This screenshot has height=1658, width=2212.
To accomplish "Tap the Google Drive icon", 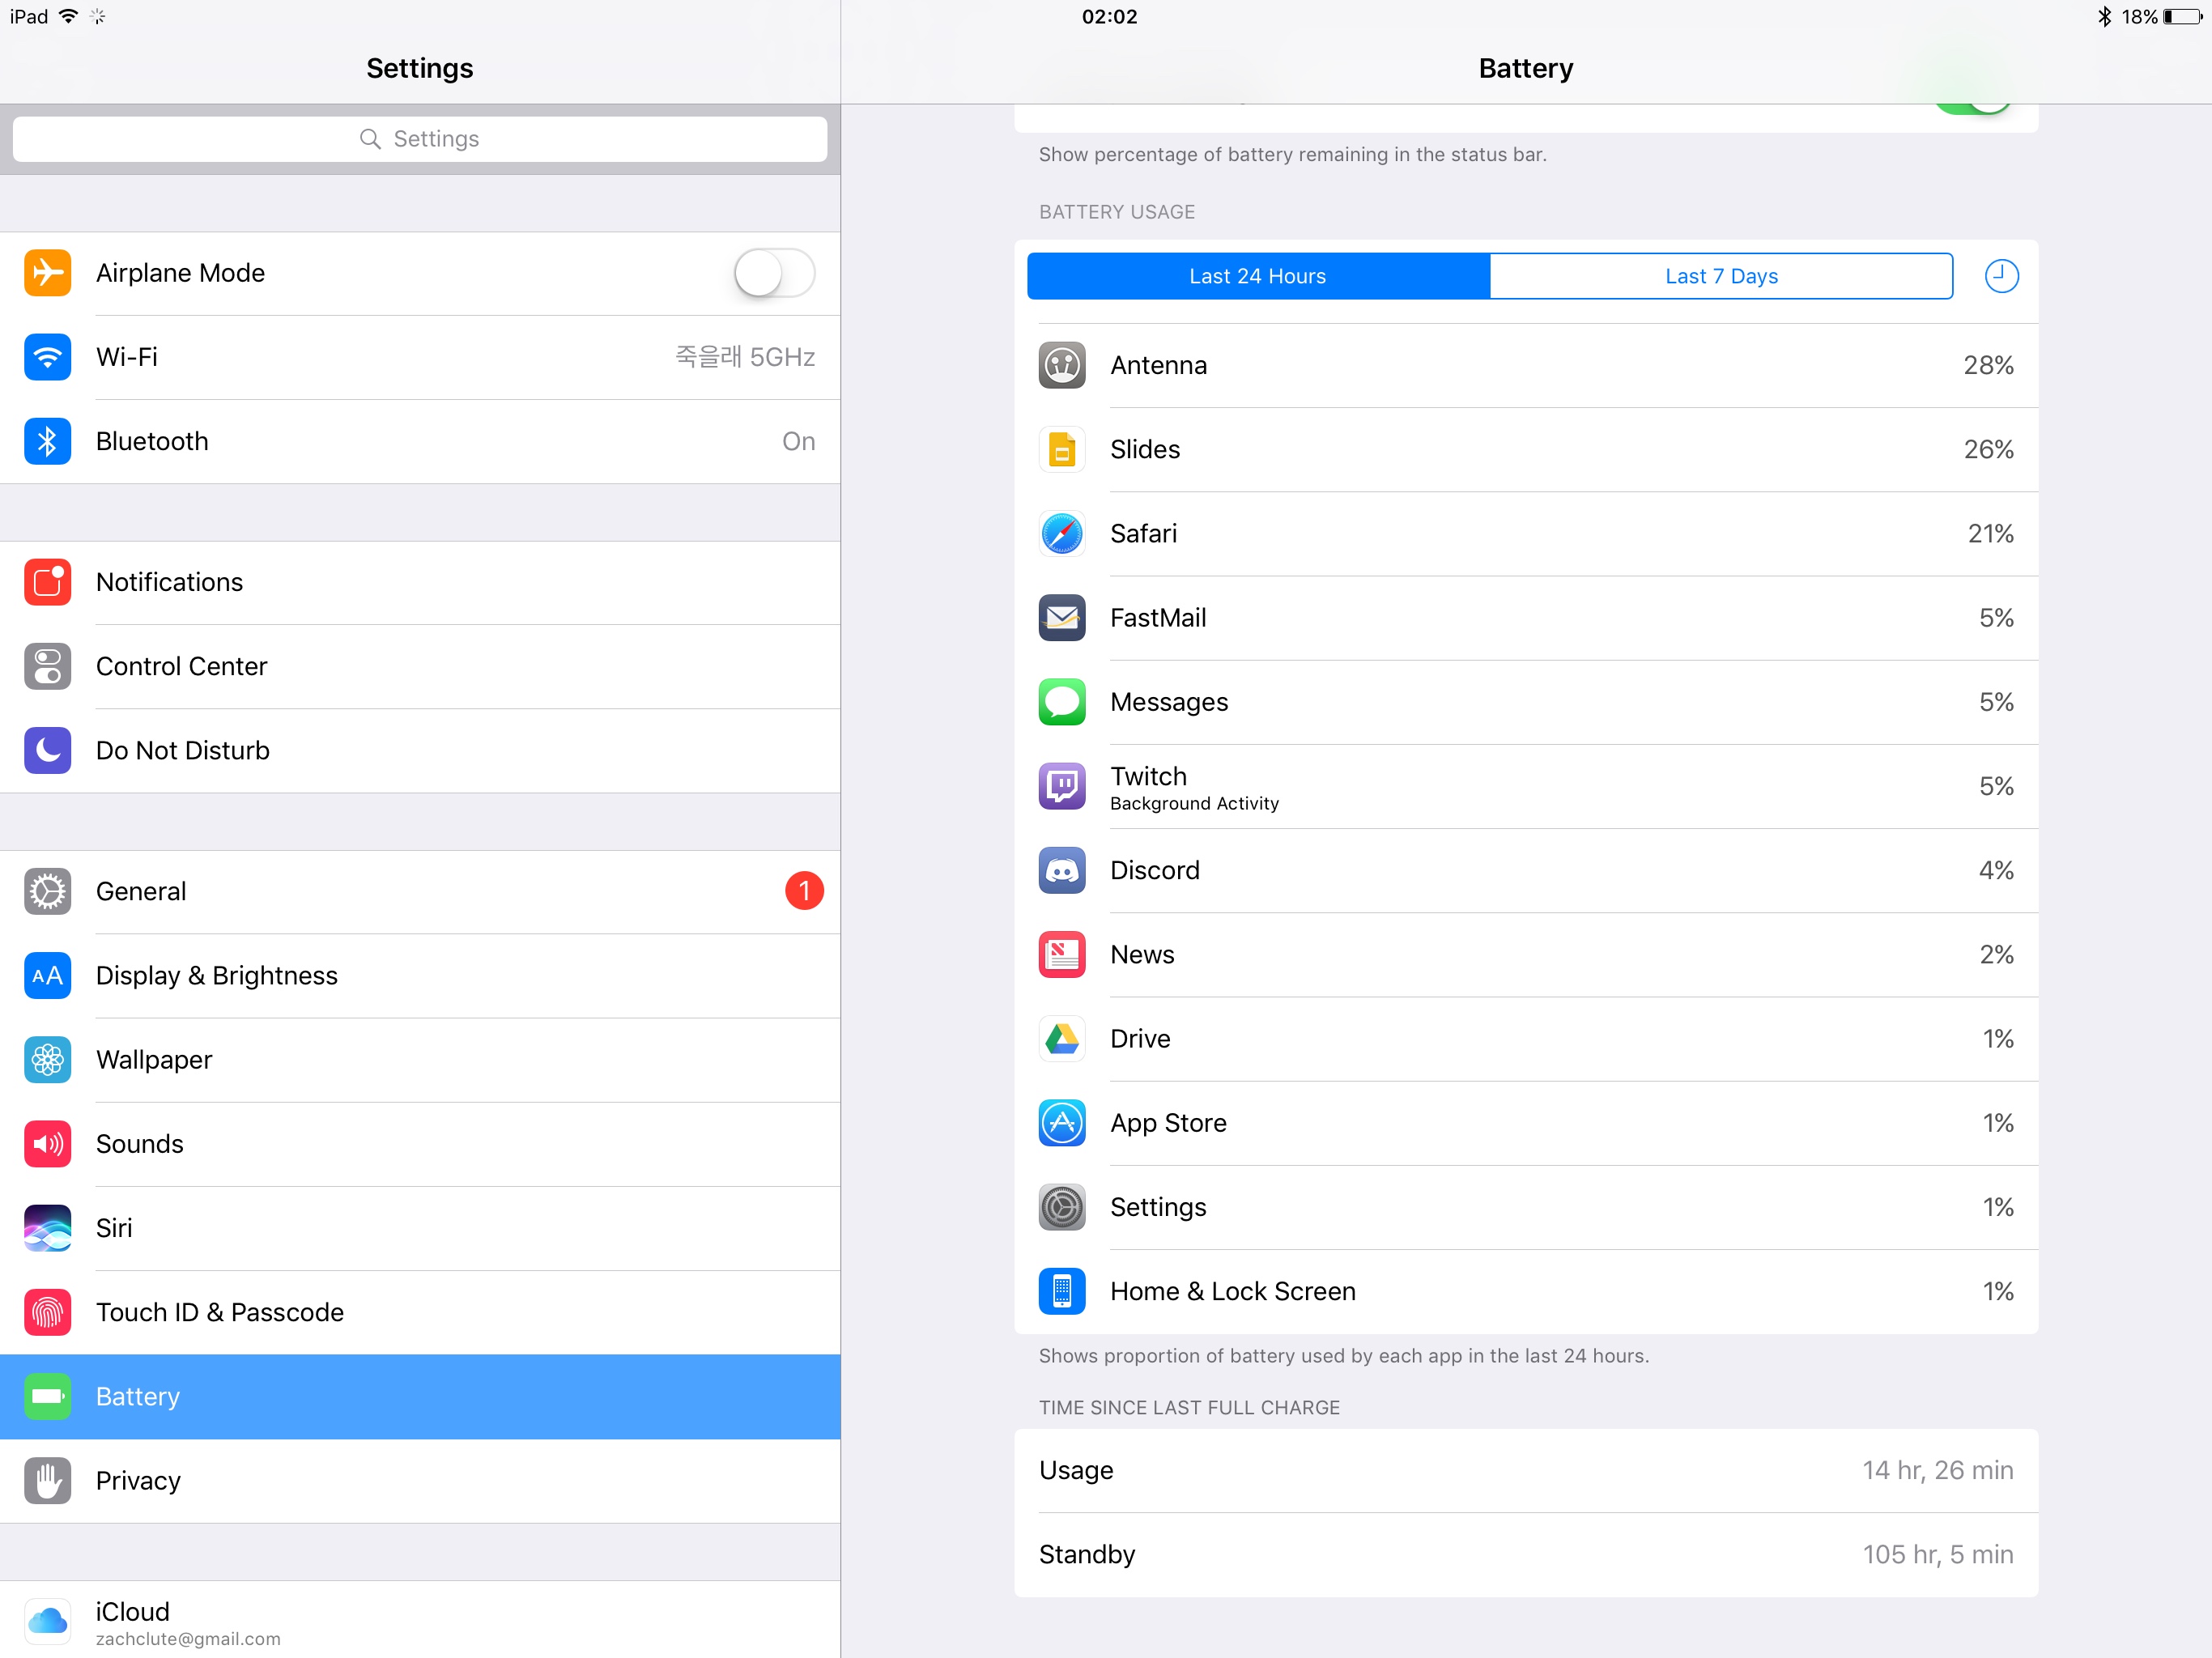I will point(1062,1039).
